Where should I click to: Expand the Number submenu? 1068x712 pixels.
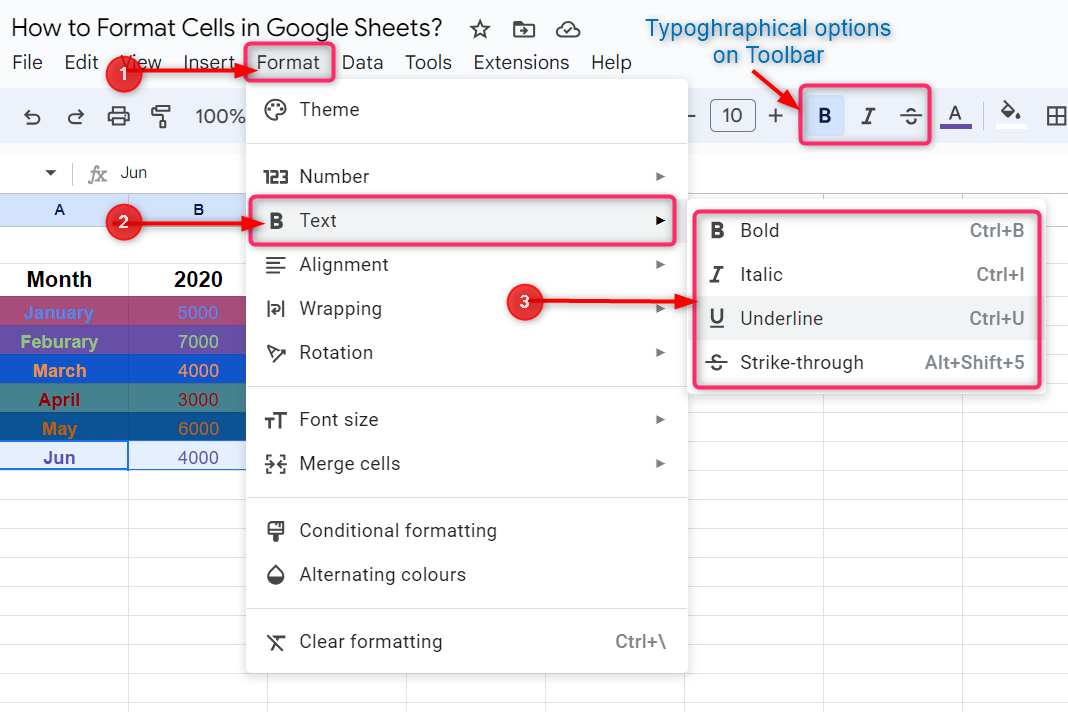(467, 176)
